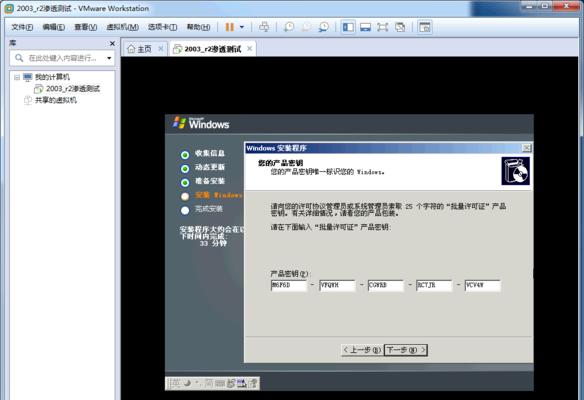This screenshot has width=584, height=400.
Task: Toggle the IME half-width moon icon
Action: click(x=188, y=383)
